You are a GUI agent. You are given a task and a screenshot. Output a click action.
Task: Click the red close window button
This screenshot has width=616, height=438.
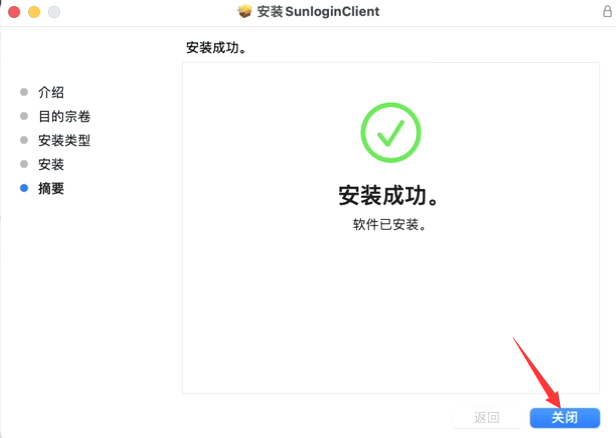[14, 12]
